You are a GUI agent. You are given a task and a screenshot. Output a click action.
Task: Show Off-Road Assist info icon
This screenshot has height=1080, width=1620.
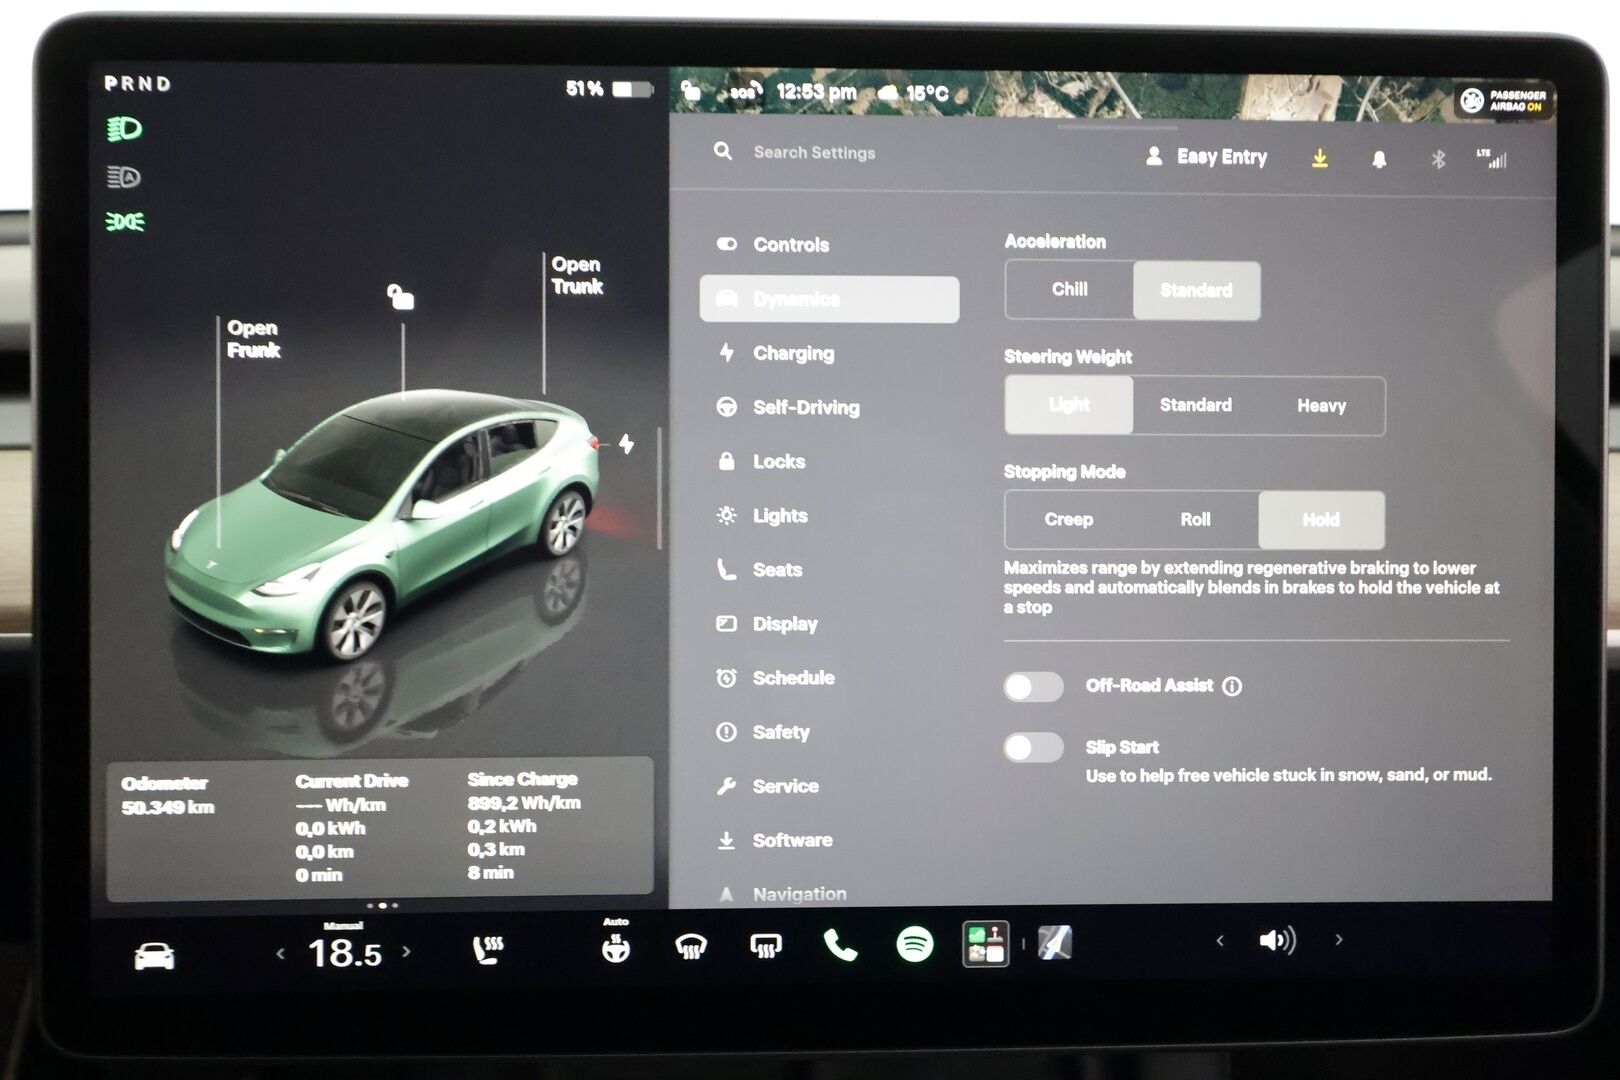1232,686
